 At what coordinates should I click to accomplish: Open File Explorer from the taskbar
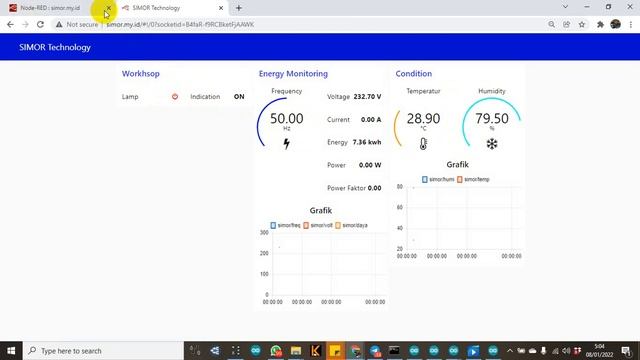pyautogui.click(x=296, y=351)
